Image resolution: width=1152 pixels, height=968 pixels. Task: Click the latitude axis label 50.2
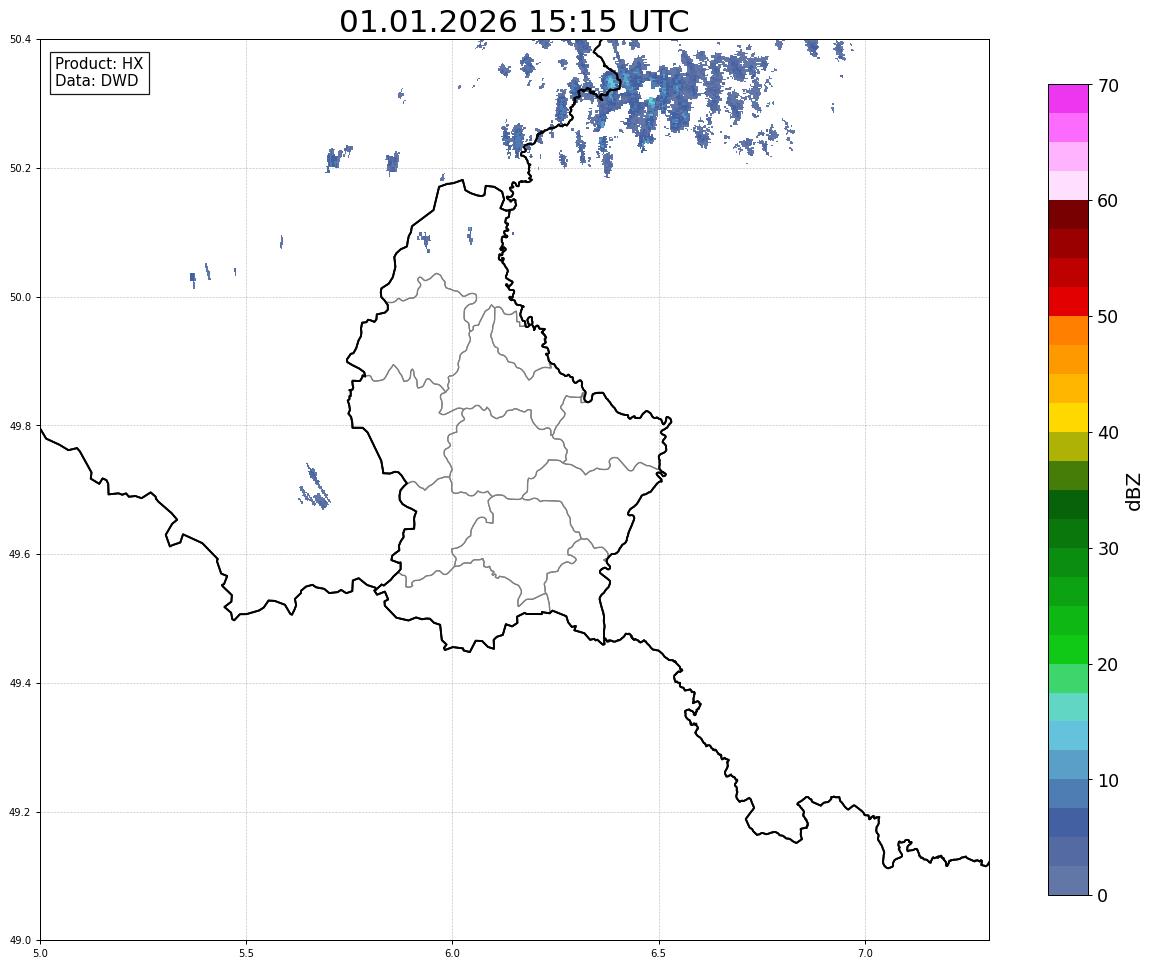[x=20, y=168]
